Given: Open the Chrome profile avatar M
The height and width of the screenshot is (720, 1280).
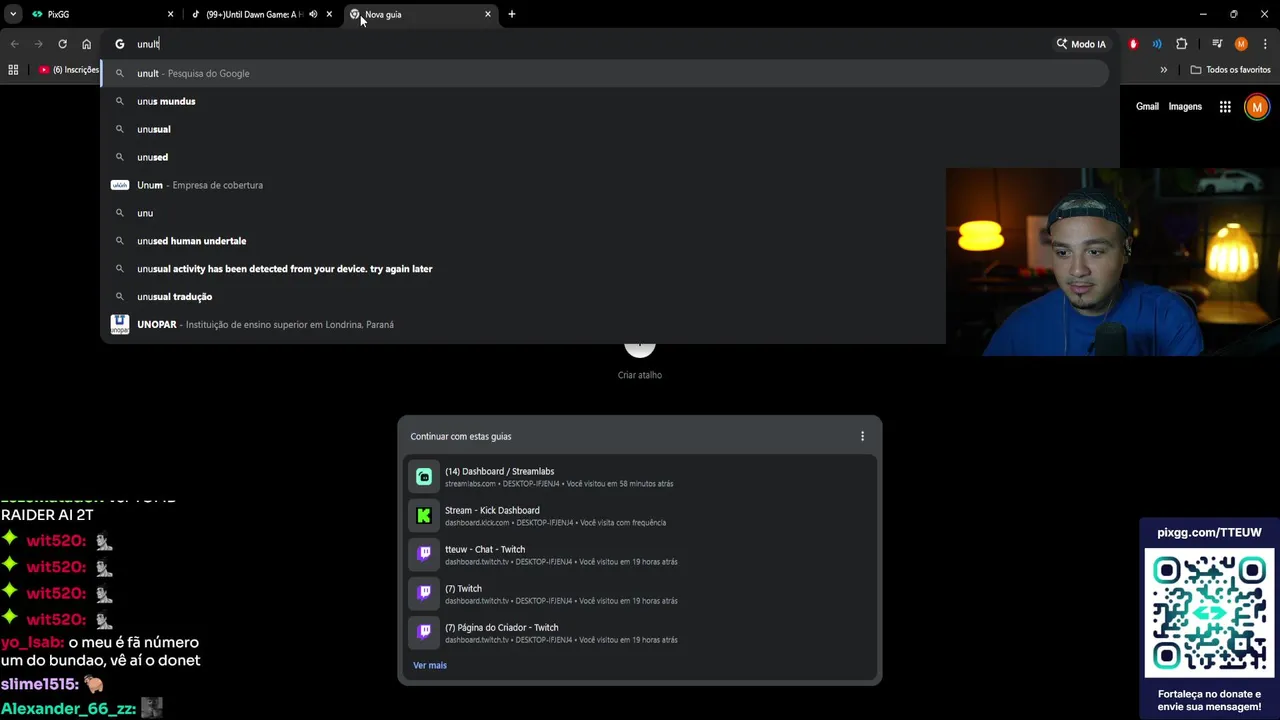Looking at the screenshot, I should (1241, 44).
